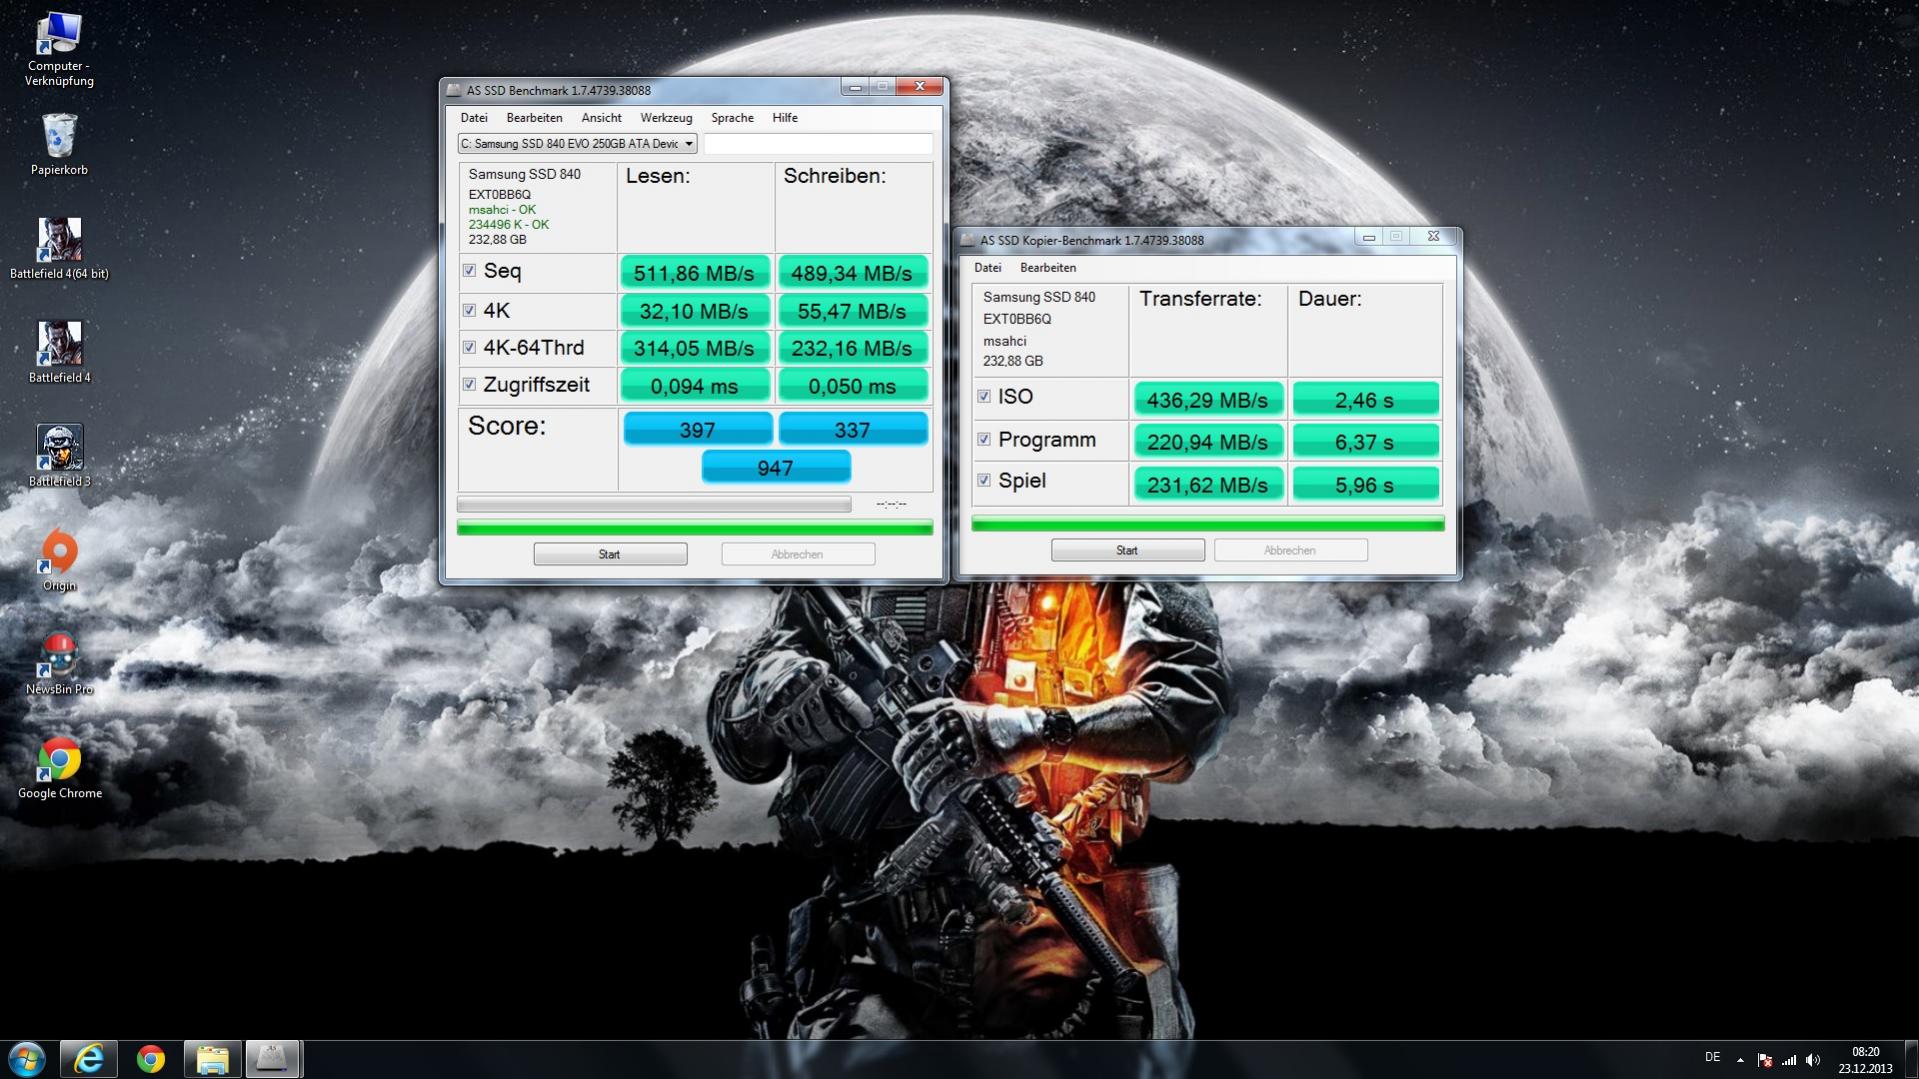Click the ISO transfer rate 436,29 MB/s
Viewport: 1919px width, 1079px height.
pos(1208,400)
